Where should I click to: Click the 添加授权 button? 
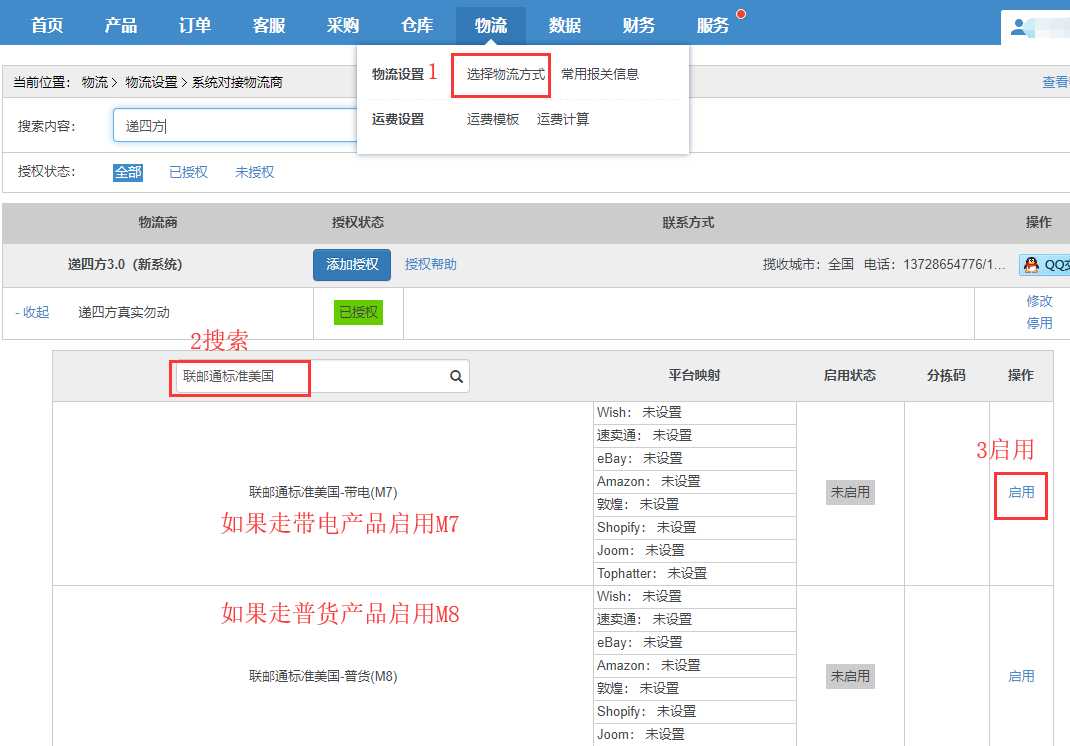pos(352,265)
